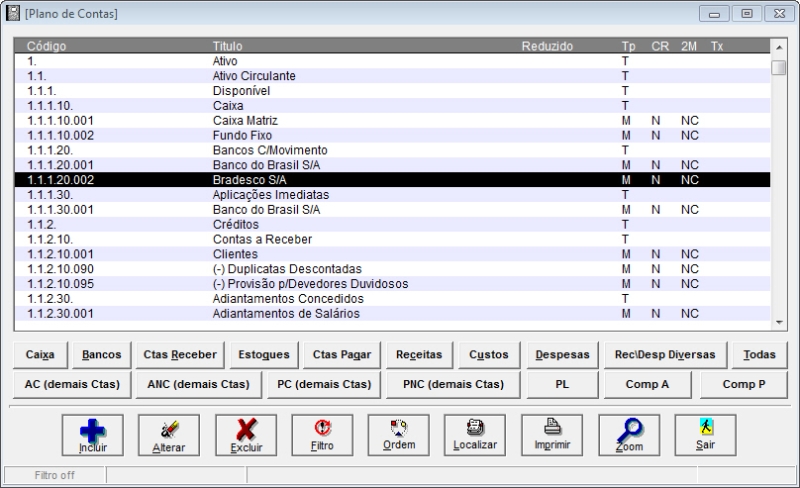Select the Provisão p/Devedores Duvidosos row
Image resolution: width=800 pixels, height=488 pixels.
tap(392, 283)
